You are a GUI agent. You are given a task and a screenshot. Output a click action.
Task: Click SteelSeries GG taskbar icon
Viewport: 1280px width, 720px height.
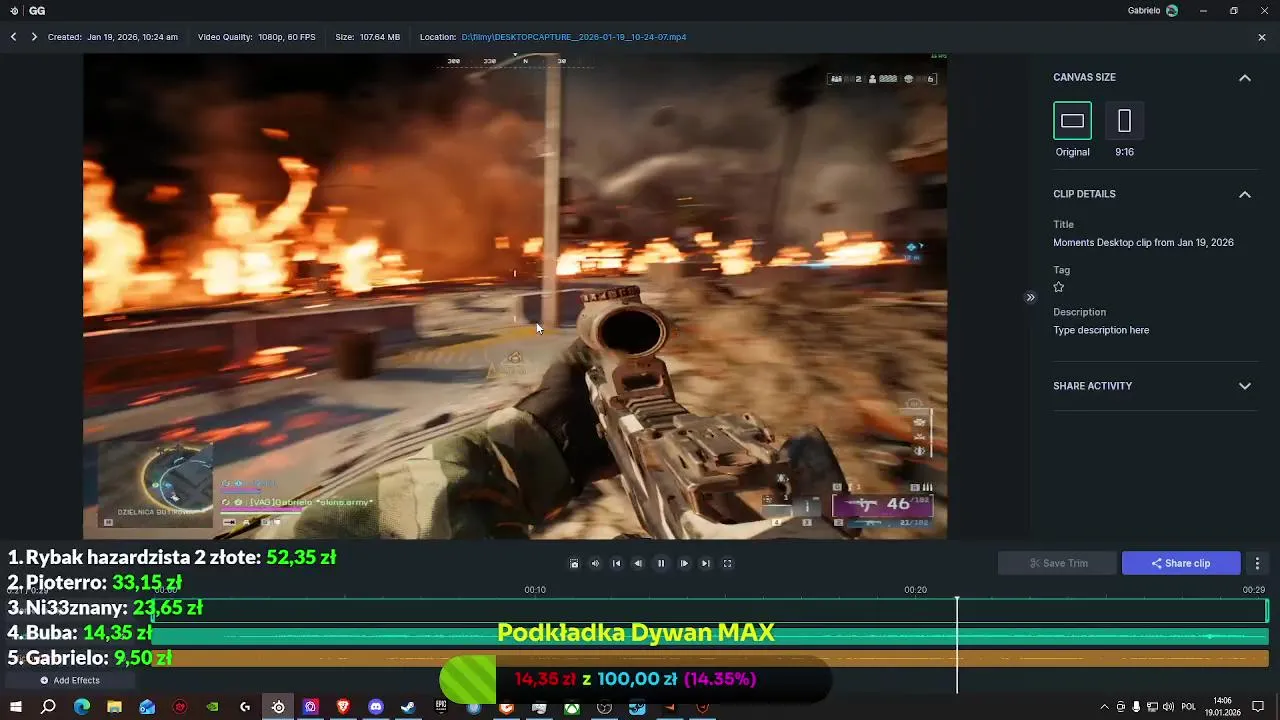(x=278, y=707)
